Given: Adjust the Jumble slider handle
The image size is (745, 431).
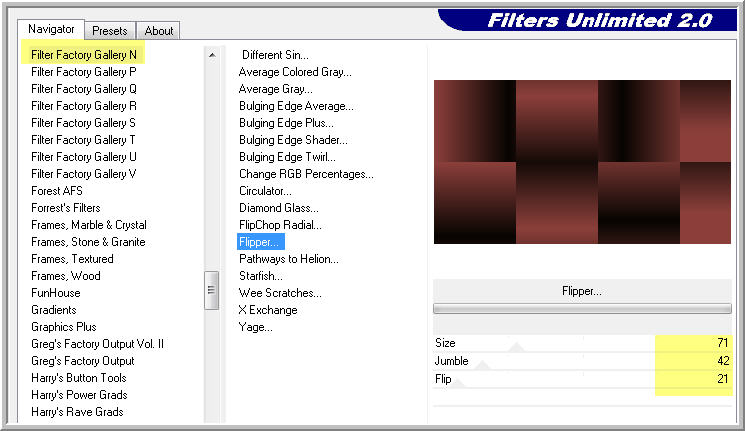Looking at the screenshot, I should 482,365.
